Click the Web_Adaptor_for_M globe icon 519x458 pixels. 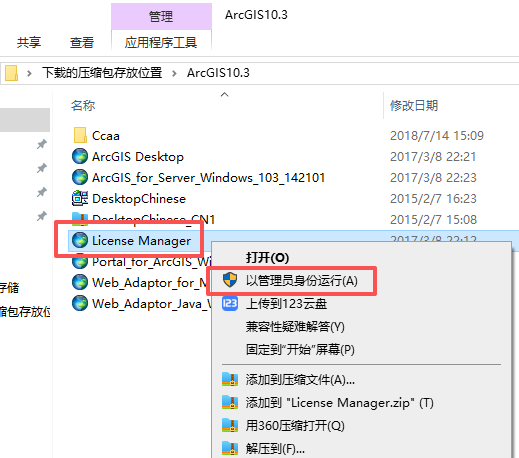80,282
